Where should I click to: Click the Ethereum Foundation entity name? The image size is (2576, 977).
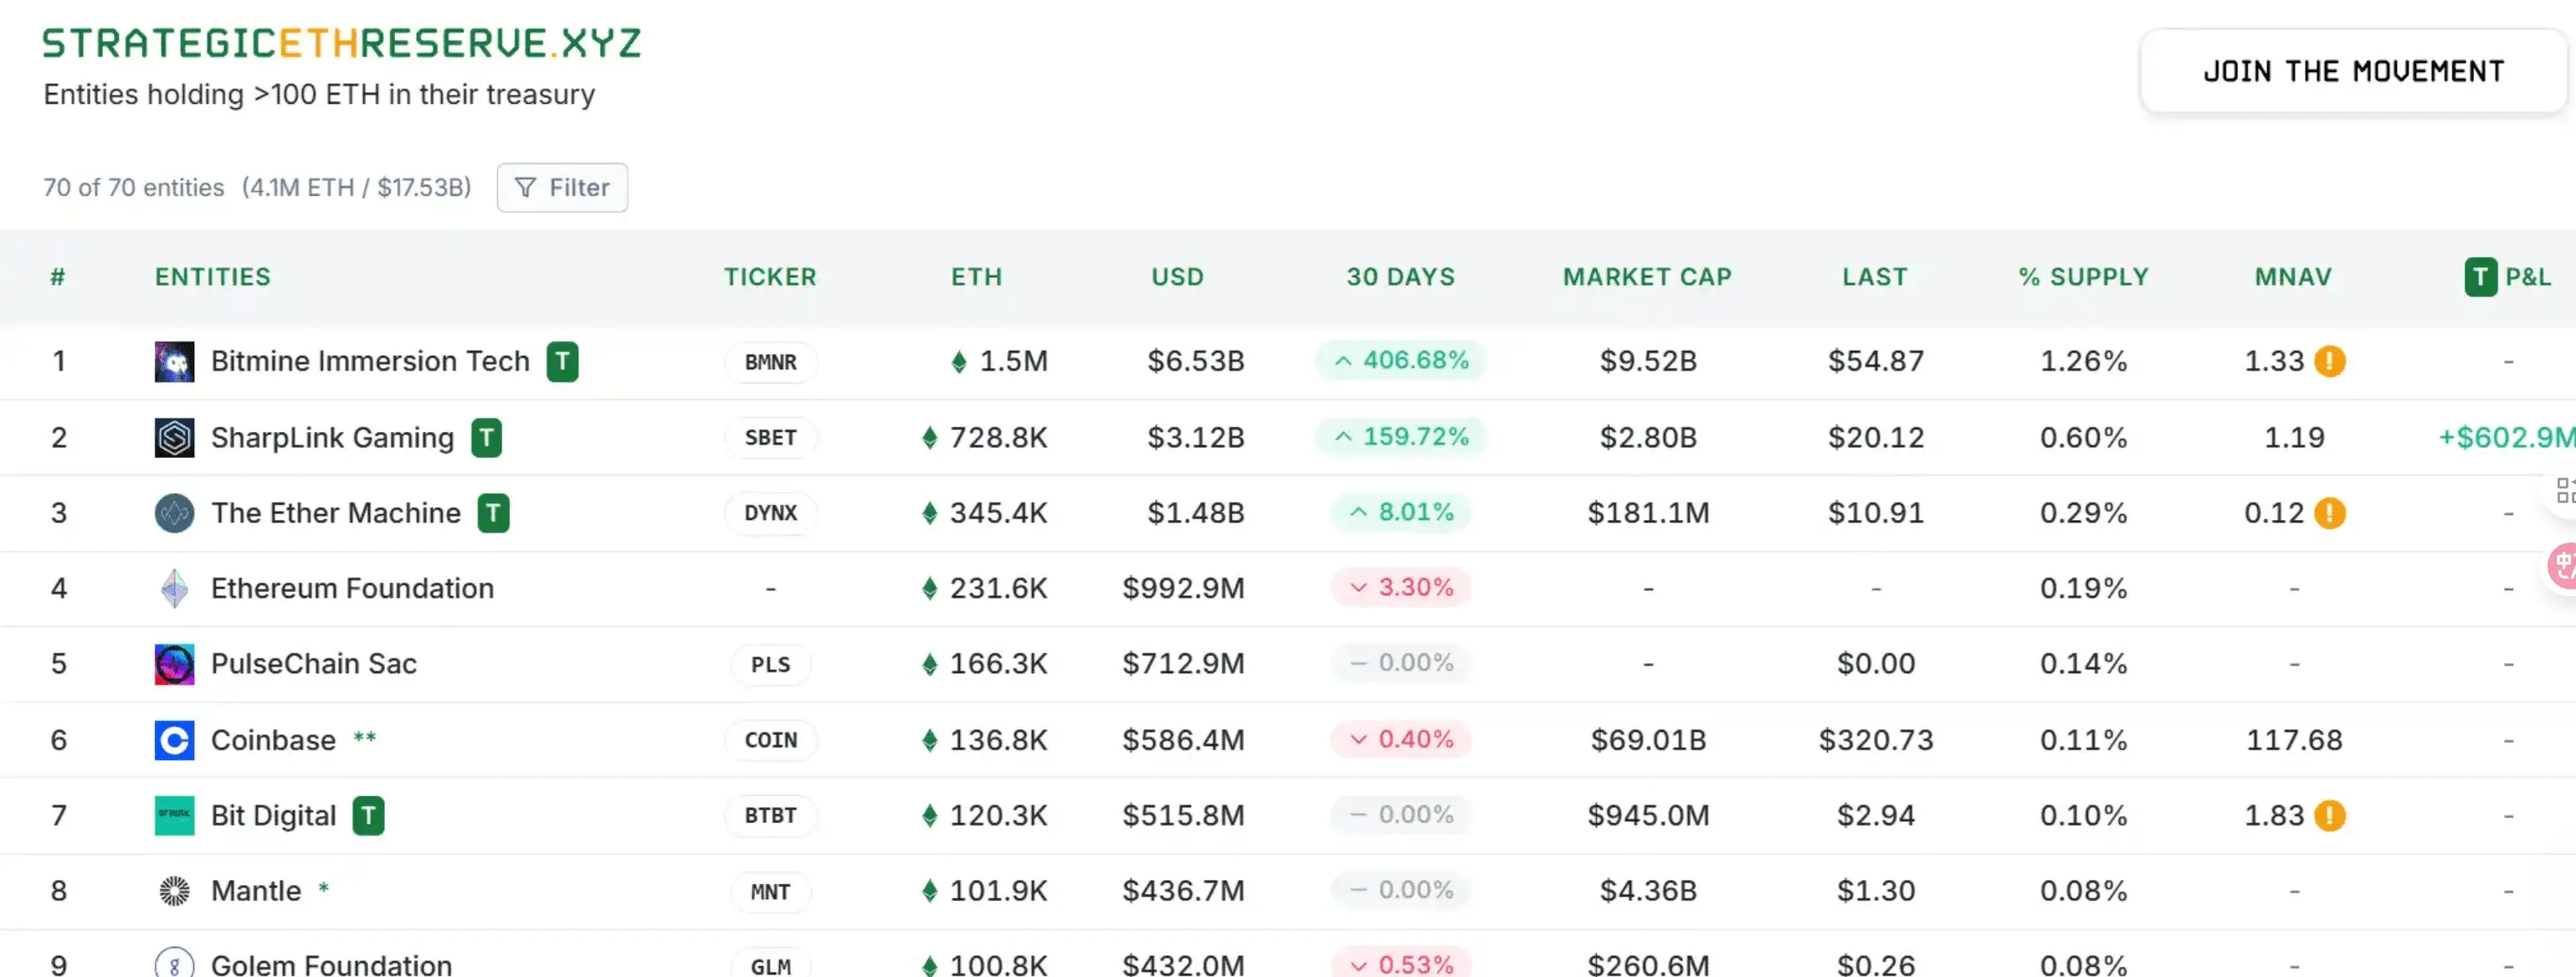pos(352,588)
